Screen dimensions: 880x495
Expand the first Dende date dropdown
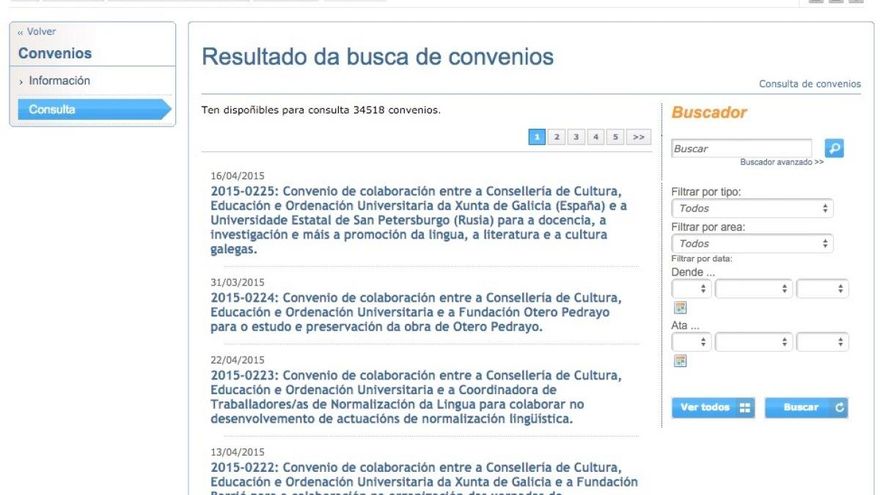(x=691, y=289)
